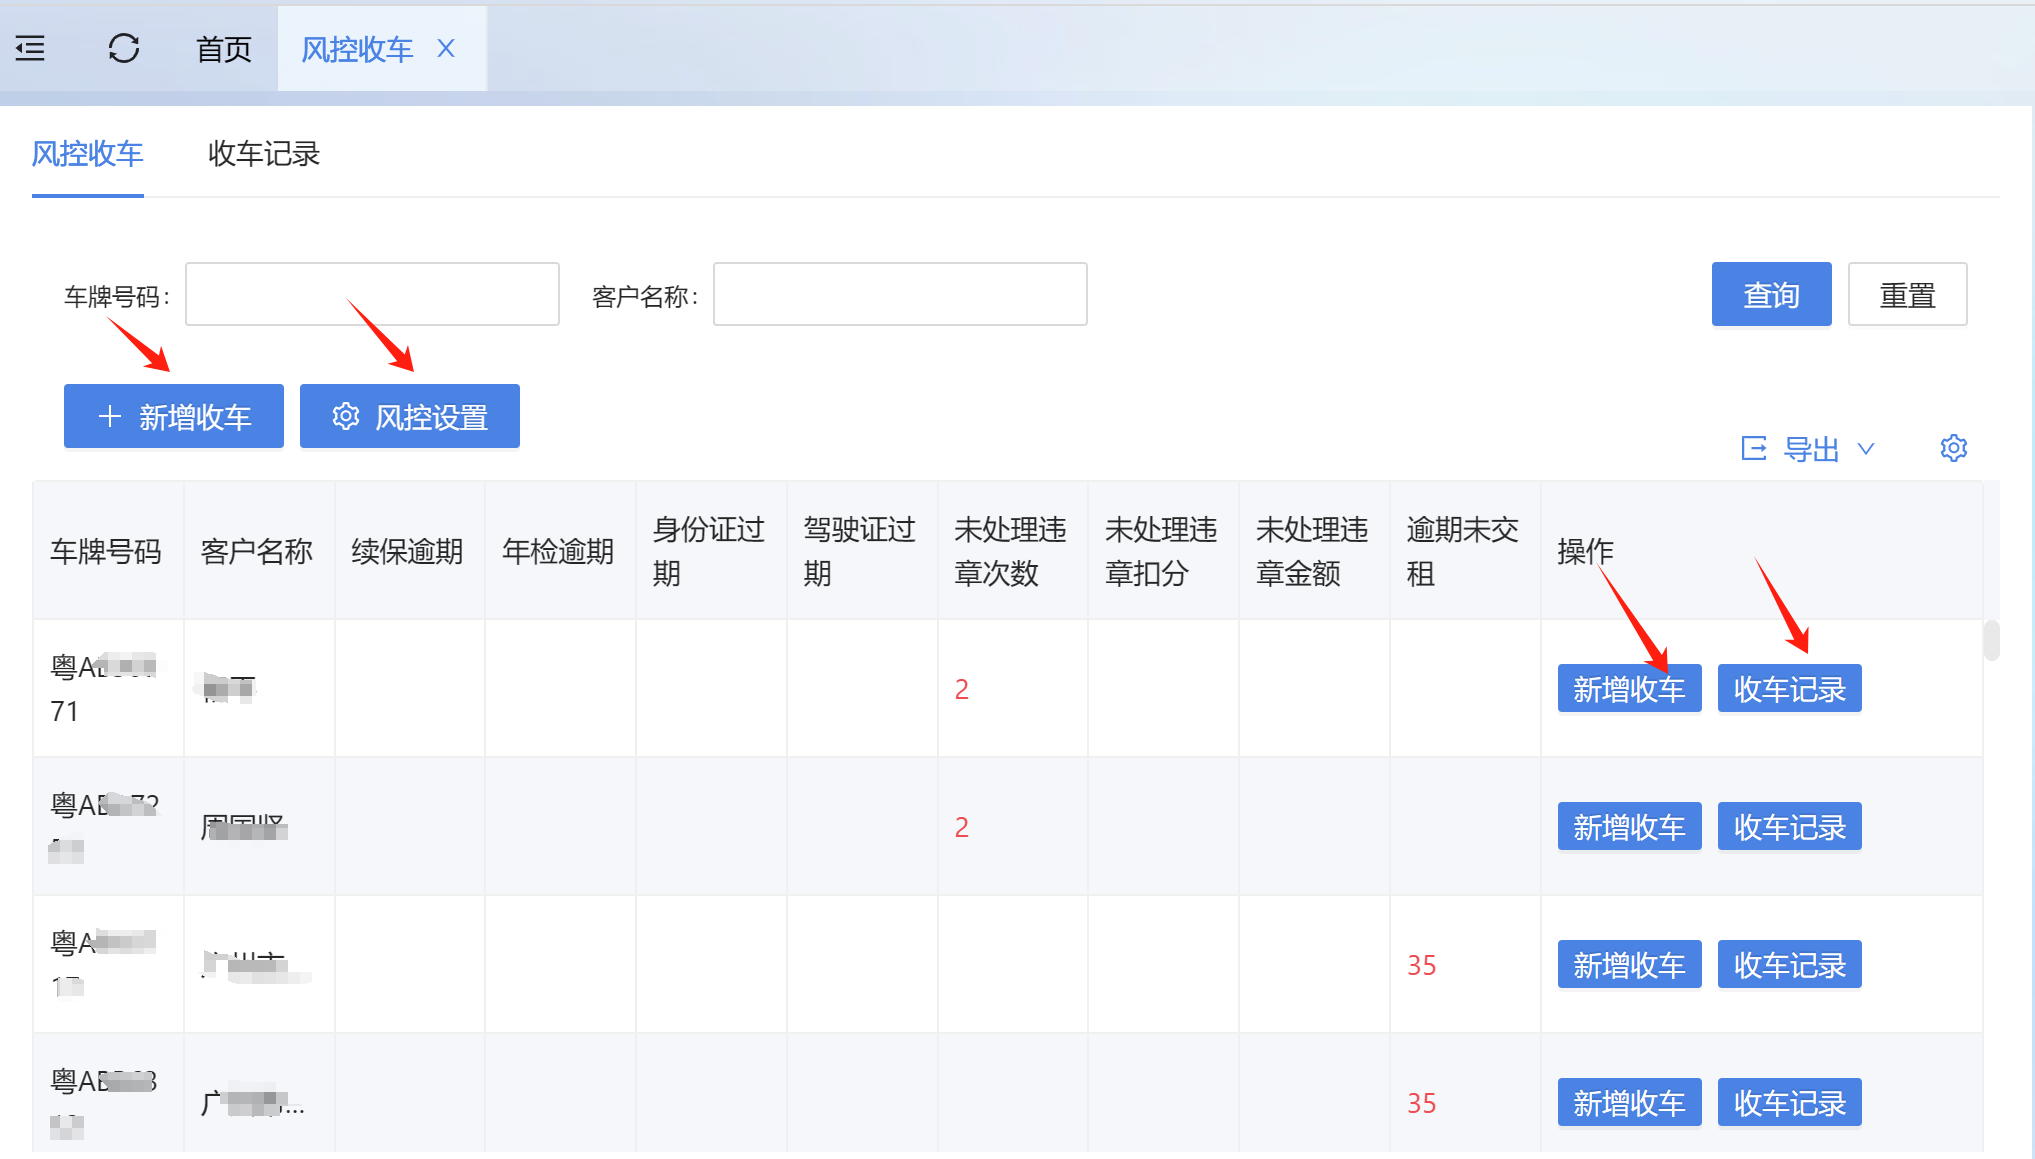Click the 查询 search button
This screenshot has height=1159, width=2035.
pyautogui.click(x=1771, y=295)
